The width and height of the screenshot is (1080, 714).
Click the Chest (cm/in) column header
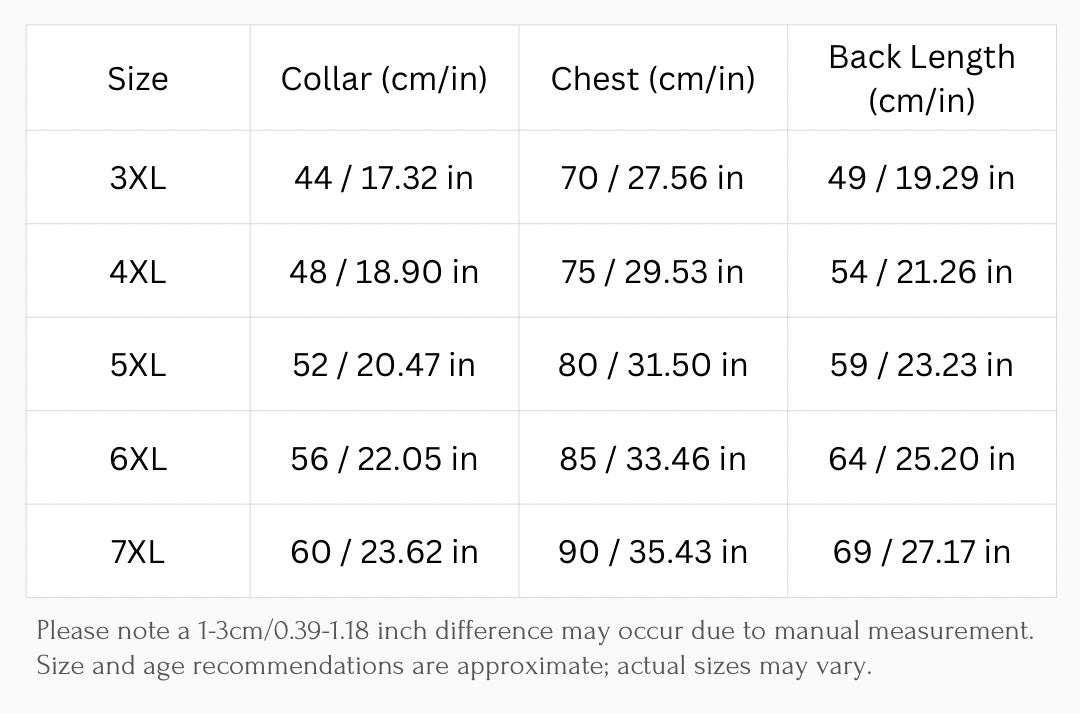coord(653,78)
